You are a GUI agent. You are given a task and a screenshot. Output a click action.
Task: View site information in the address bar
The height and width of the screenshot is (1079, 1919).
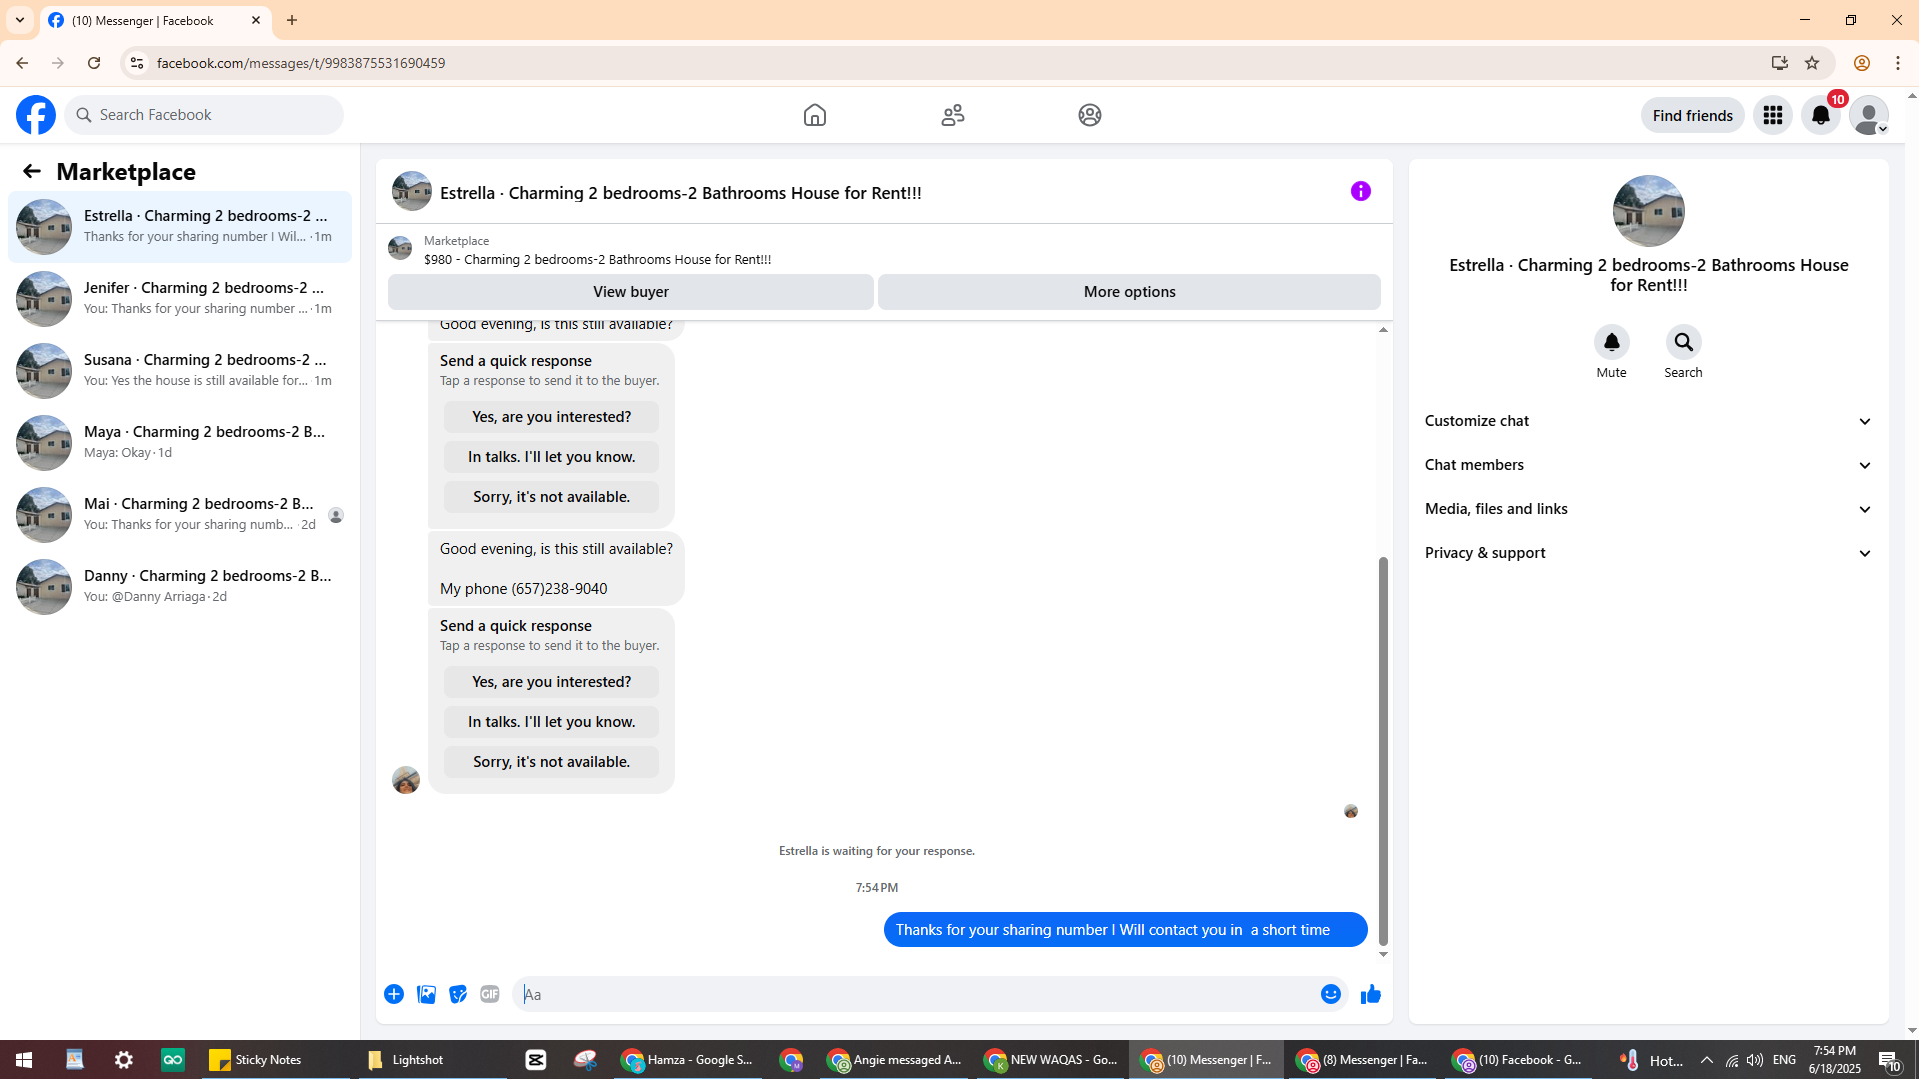[x=137, y=63]
